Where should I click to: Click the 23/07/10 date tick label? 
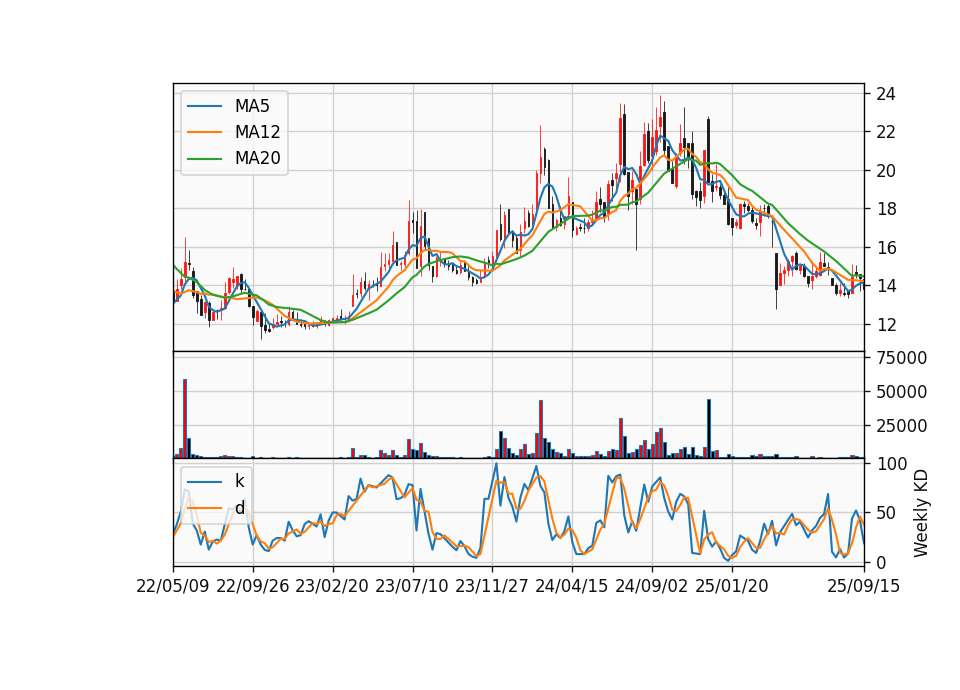coord(412,586)
